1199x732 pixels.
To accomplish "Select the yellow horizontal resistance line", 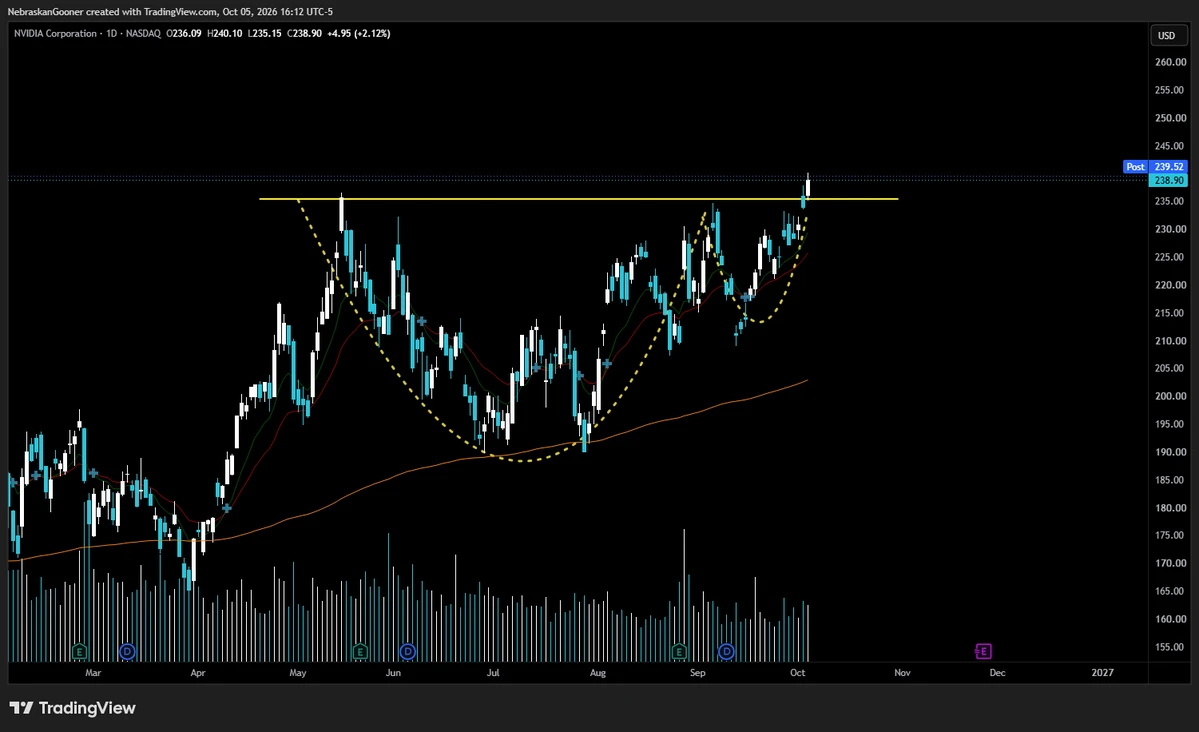I will click(x=578, y=199).
